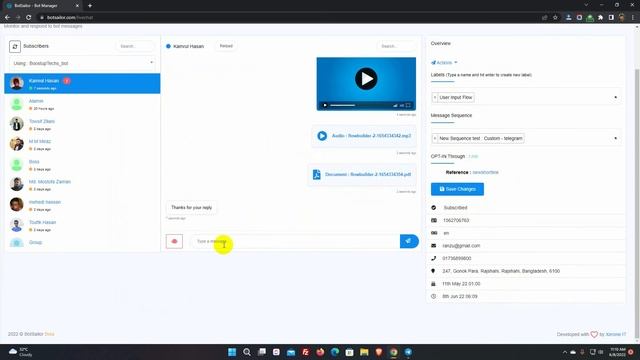Viewport: 640px width, 360px height.
Task: Click the page vertical scrollbar
Action: point(637,204)
